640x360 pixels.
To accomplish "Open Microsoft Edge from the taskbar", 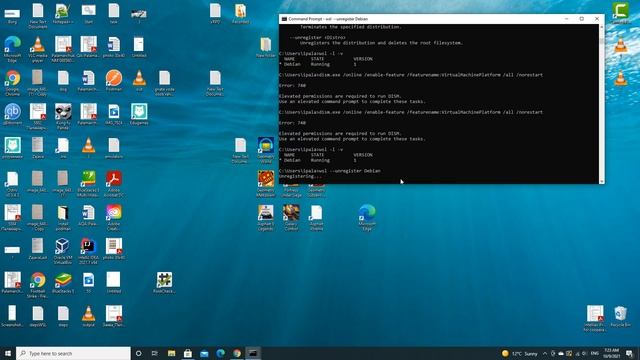I will 220,353.
